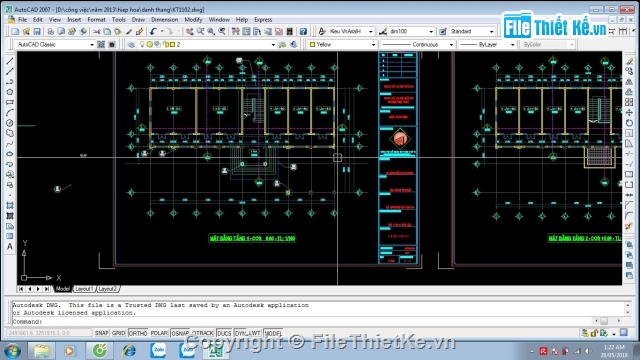
Task: Open Internet Explorer from the taskbar
Action: click(129, 351)
